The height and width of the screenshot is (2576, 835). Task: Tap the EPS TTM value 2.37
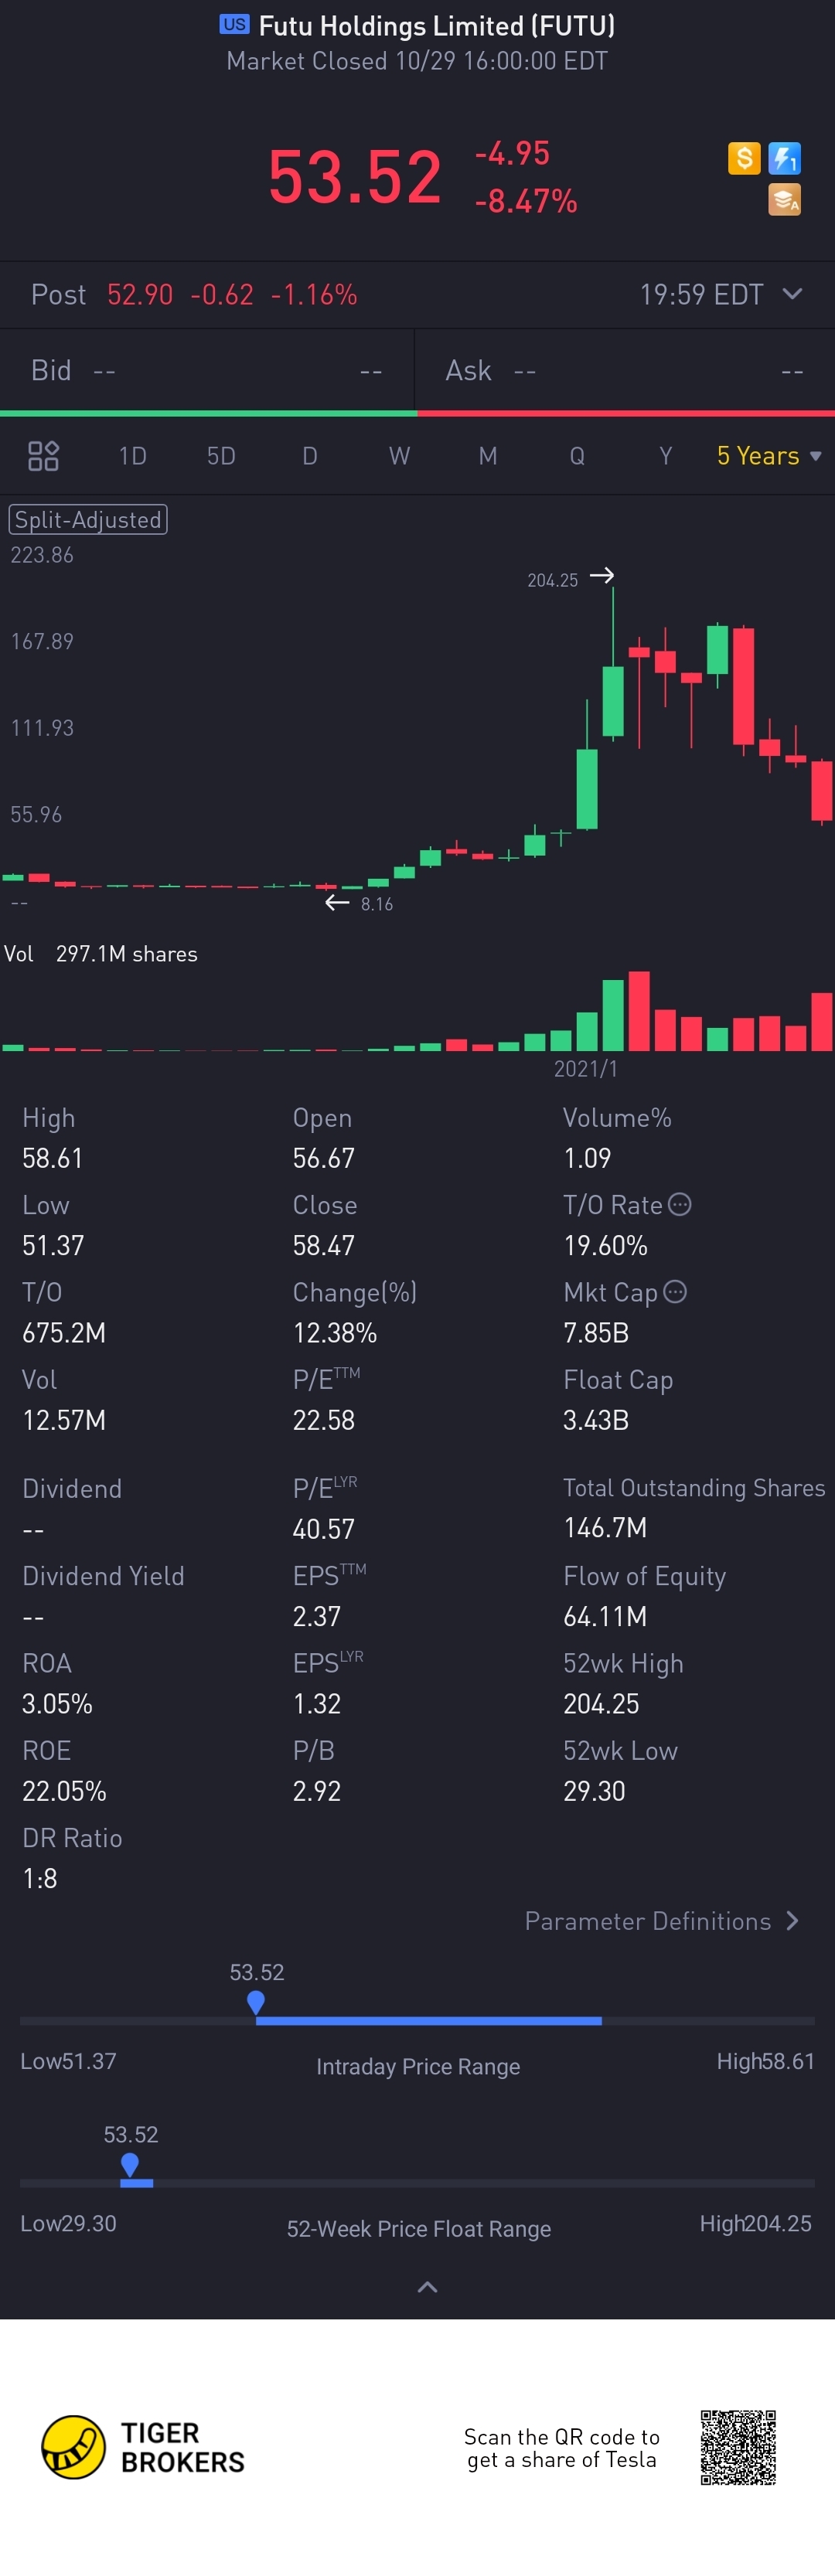316,1616
